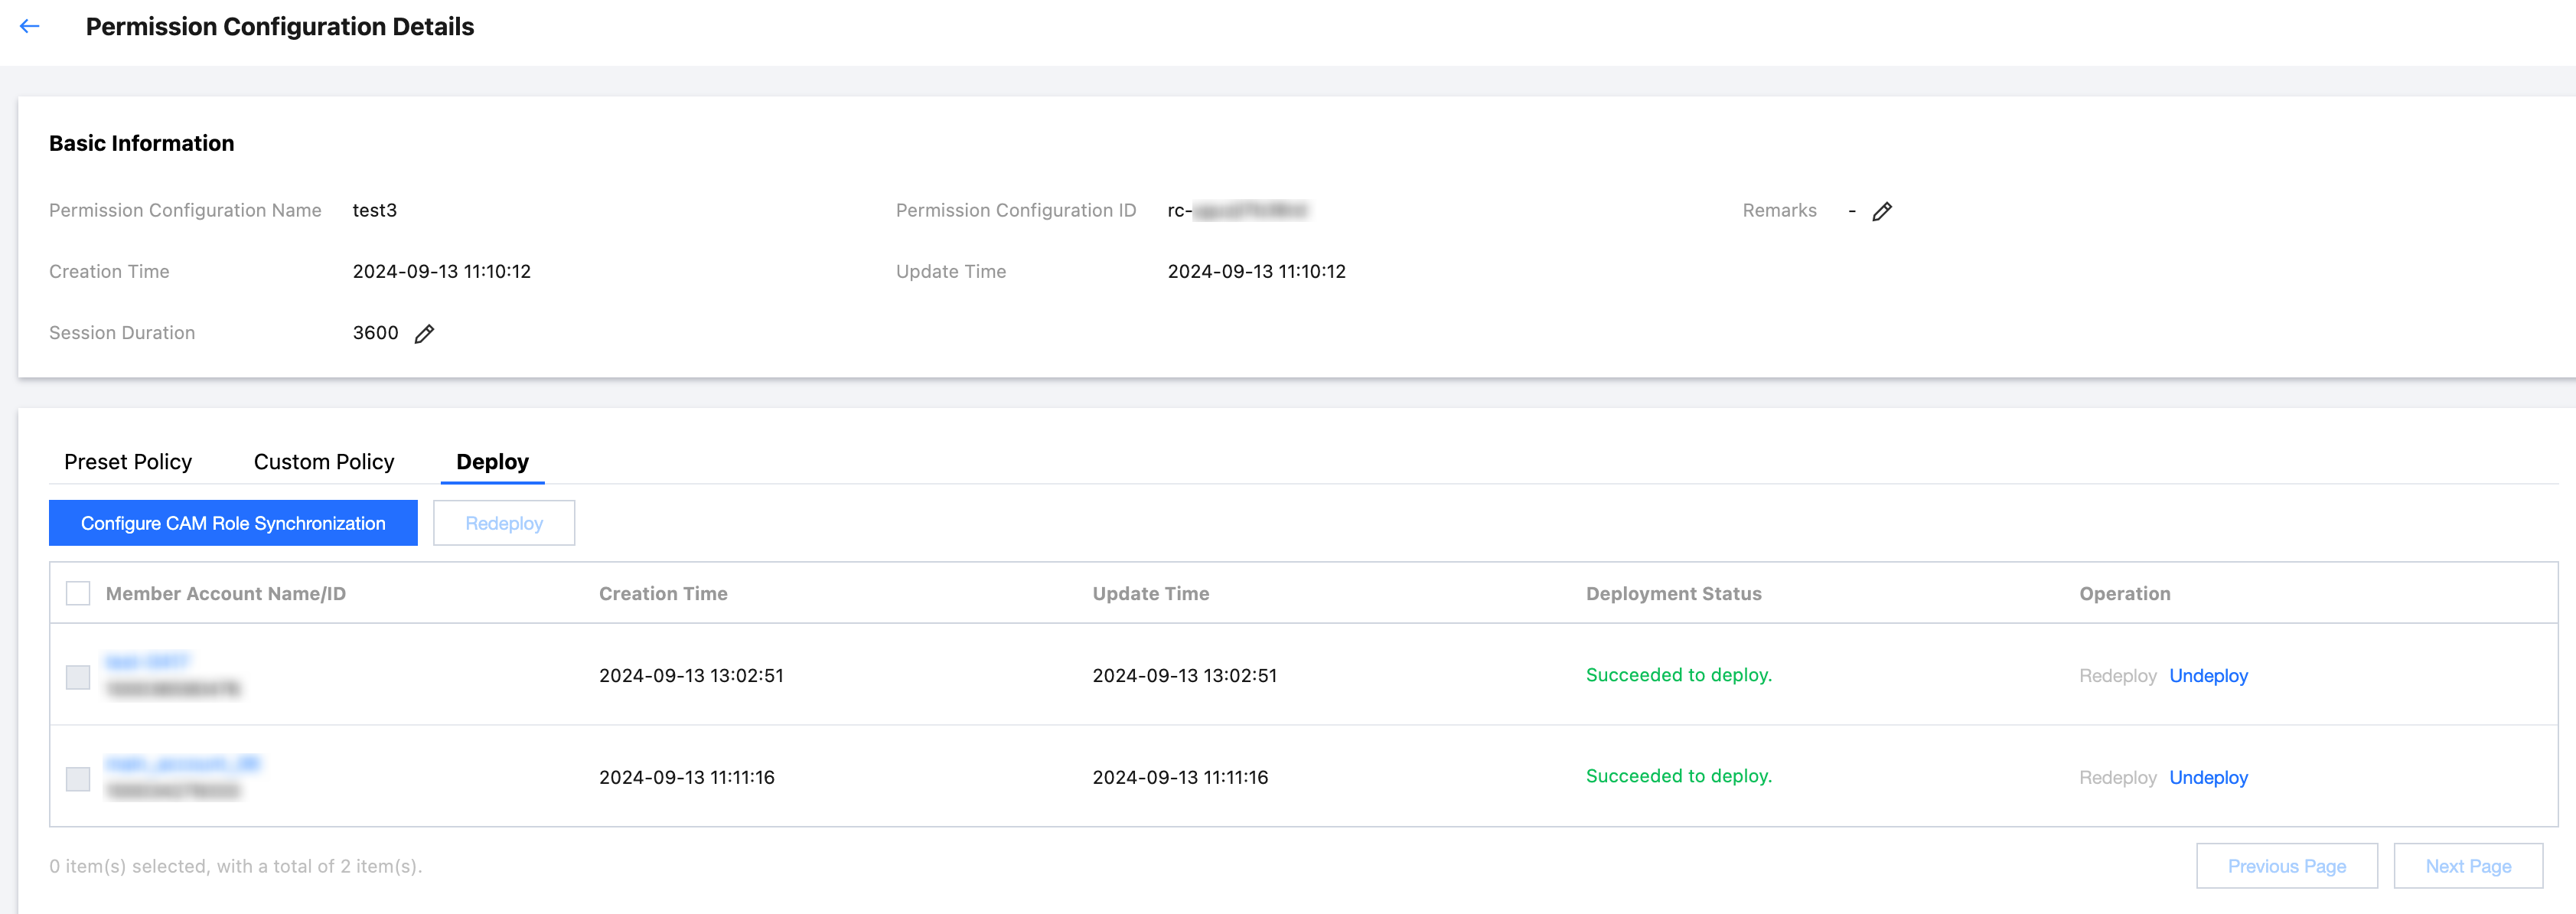Switch to Preset Policy tab
This screenshot has width=2576, height=914.
tap(128, 462)
